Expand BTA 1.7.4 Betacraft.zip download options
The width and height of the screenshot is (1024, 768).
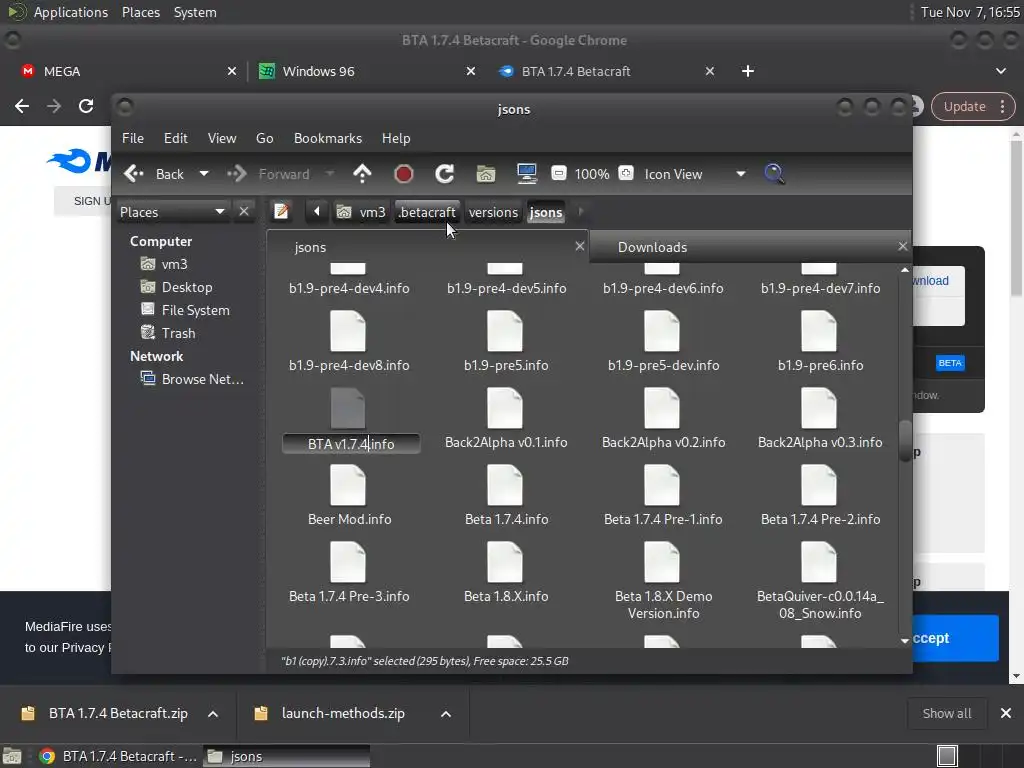pos(213,714)
